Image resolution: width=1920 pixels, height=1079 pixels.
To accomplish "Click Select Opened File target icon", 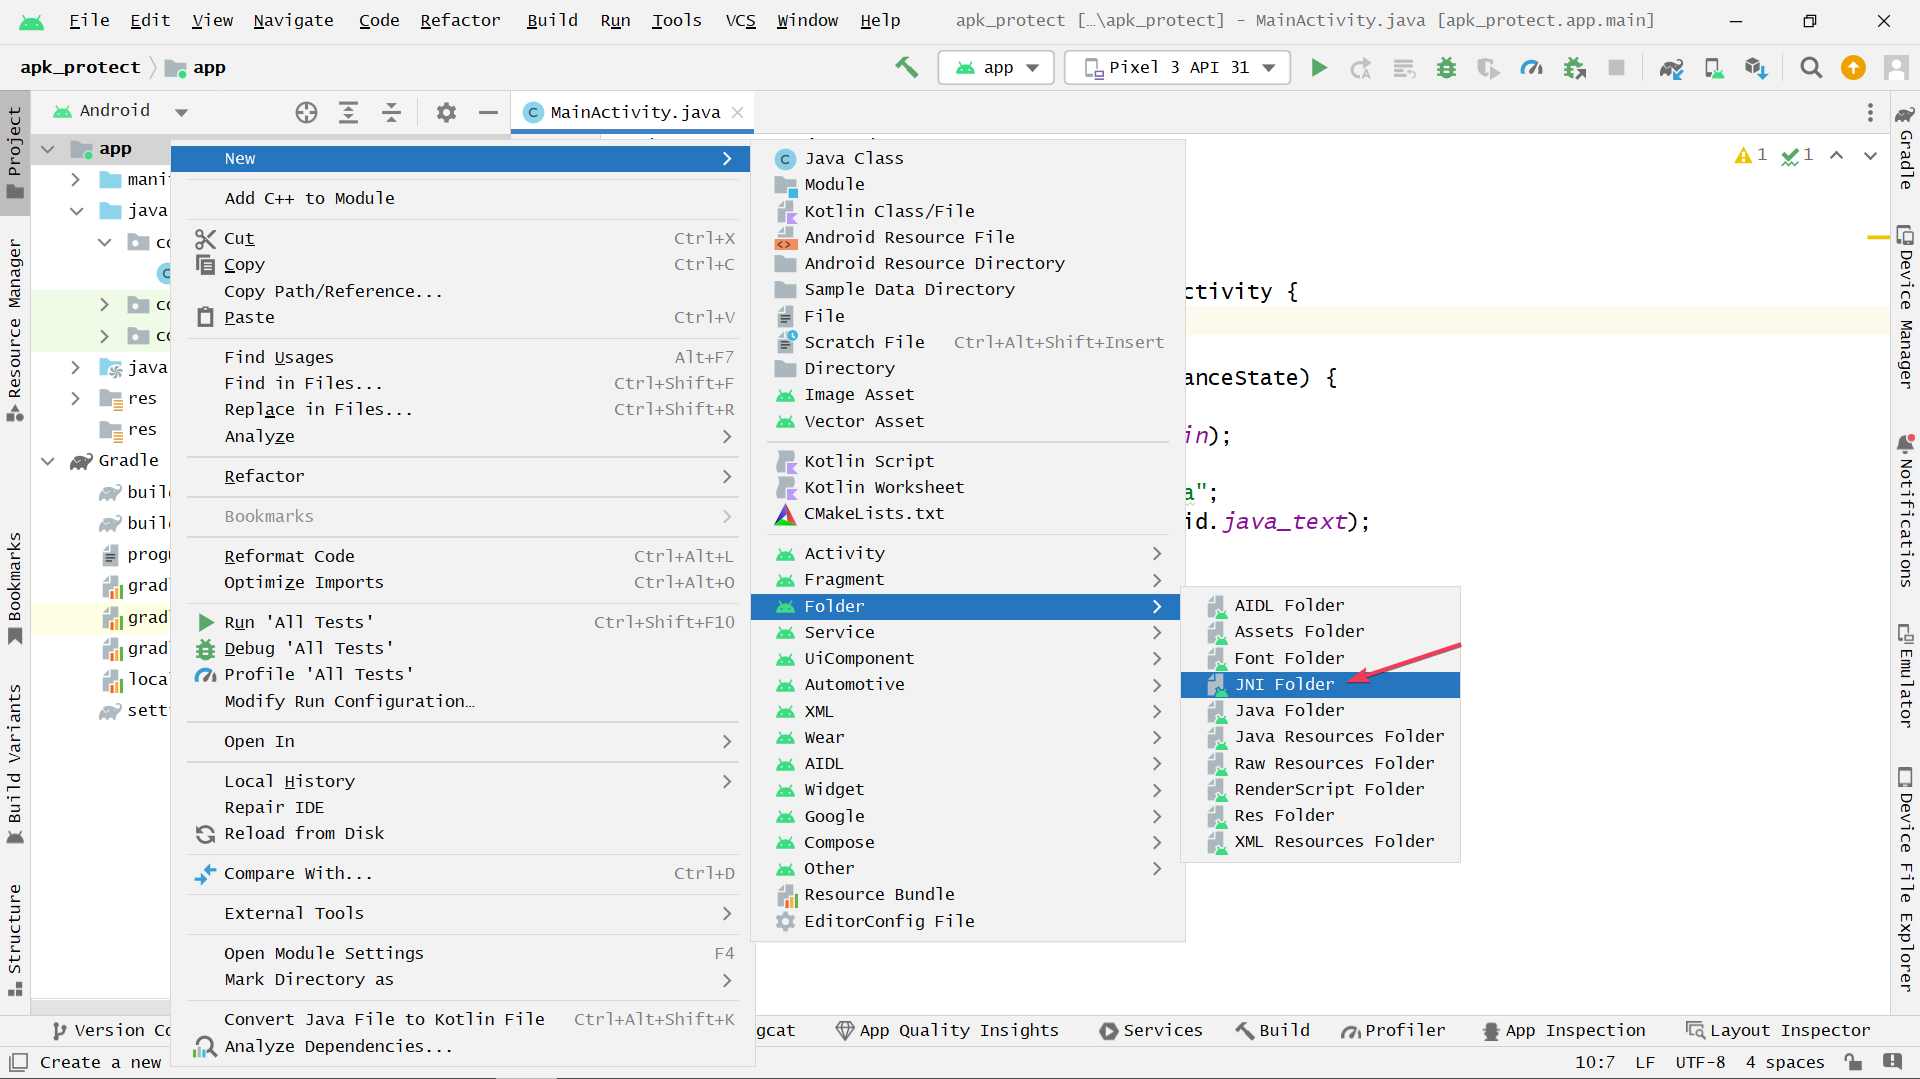I will (x=306, y=113).
